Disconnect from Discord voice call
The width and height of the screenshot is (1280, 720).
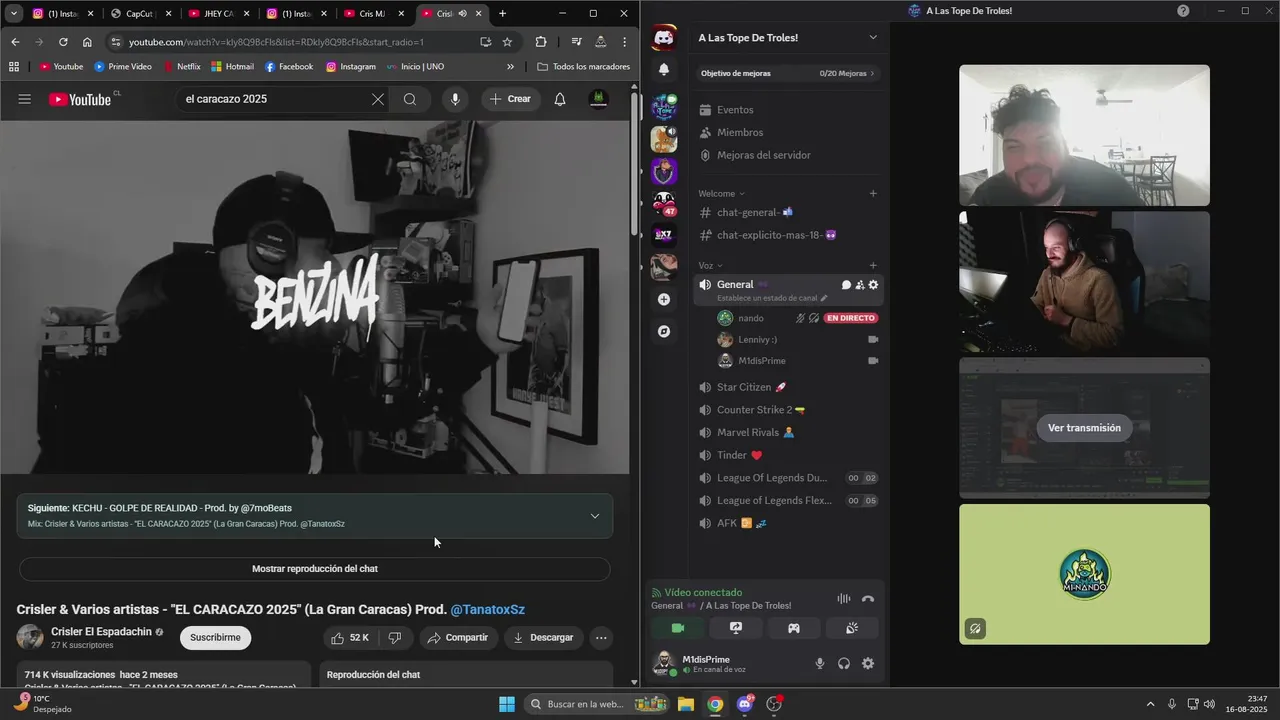(868, 599)
